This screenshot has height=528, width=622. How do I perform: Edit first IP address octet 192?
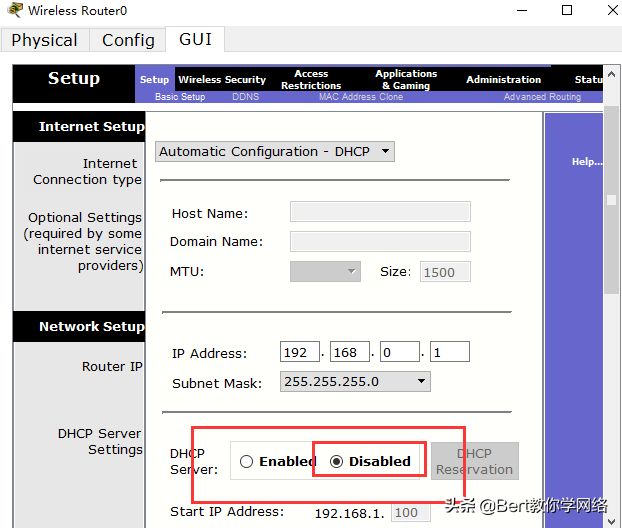click(x=299, y=351)
